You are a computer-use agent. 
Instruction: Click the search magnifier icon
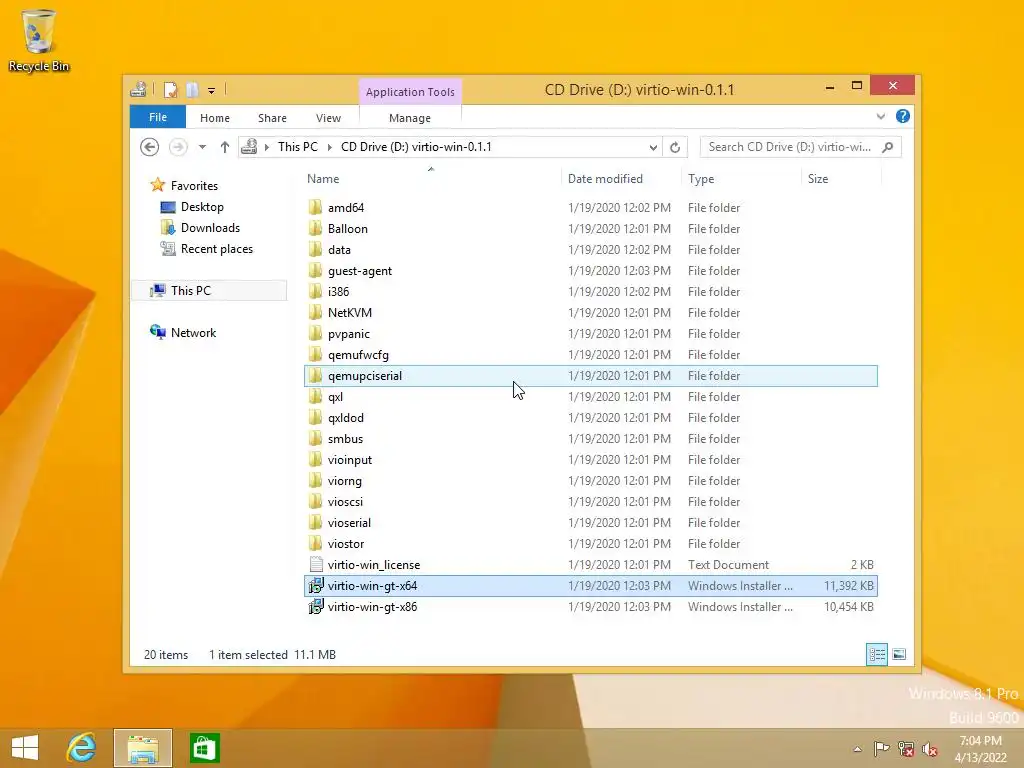tap(888, 147)
